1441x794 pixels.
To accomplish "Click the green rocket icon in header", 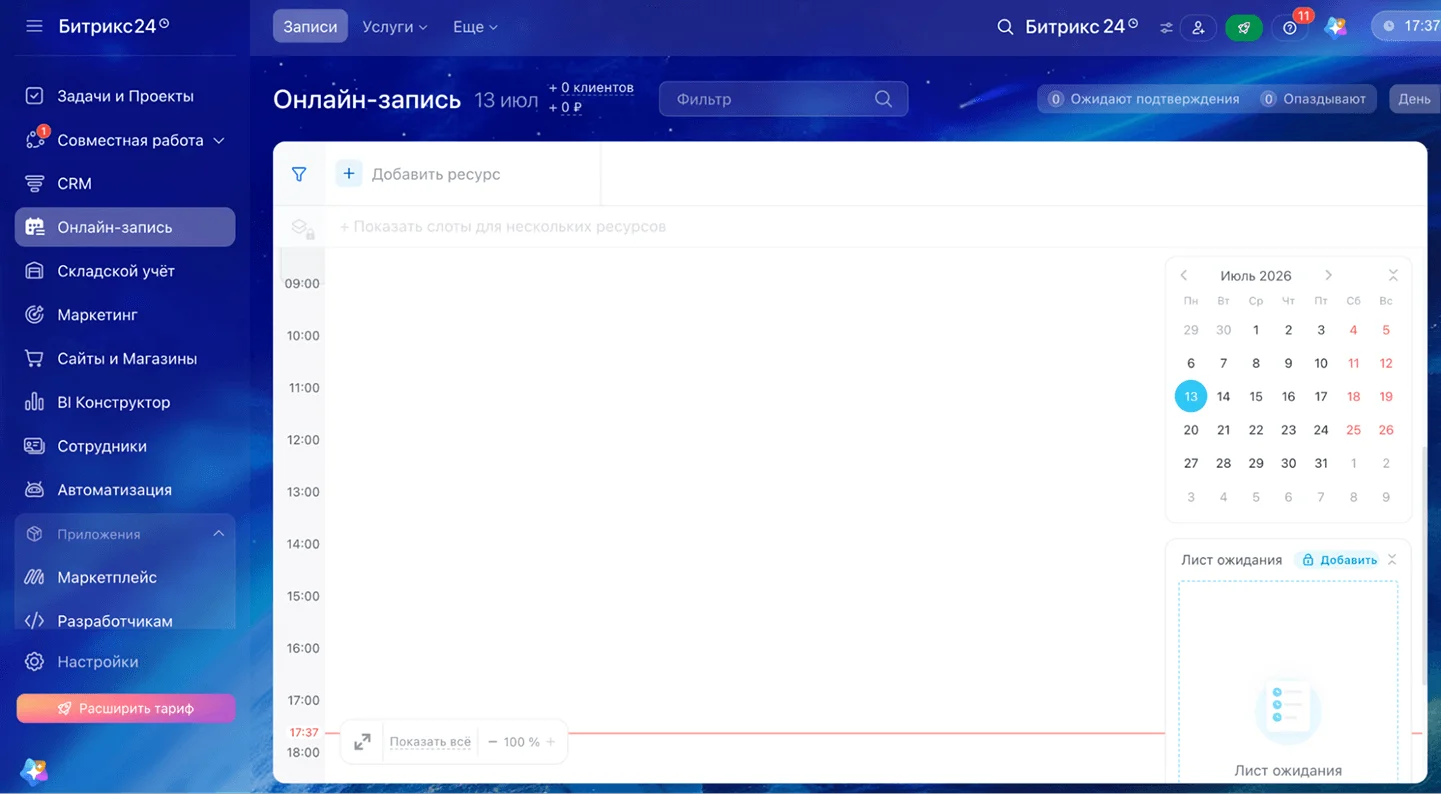I will pos(1243,28).
